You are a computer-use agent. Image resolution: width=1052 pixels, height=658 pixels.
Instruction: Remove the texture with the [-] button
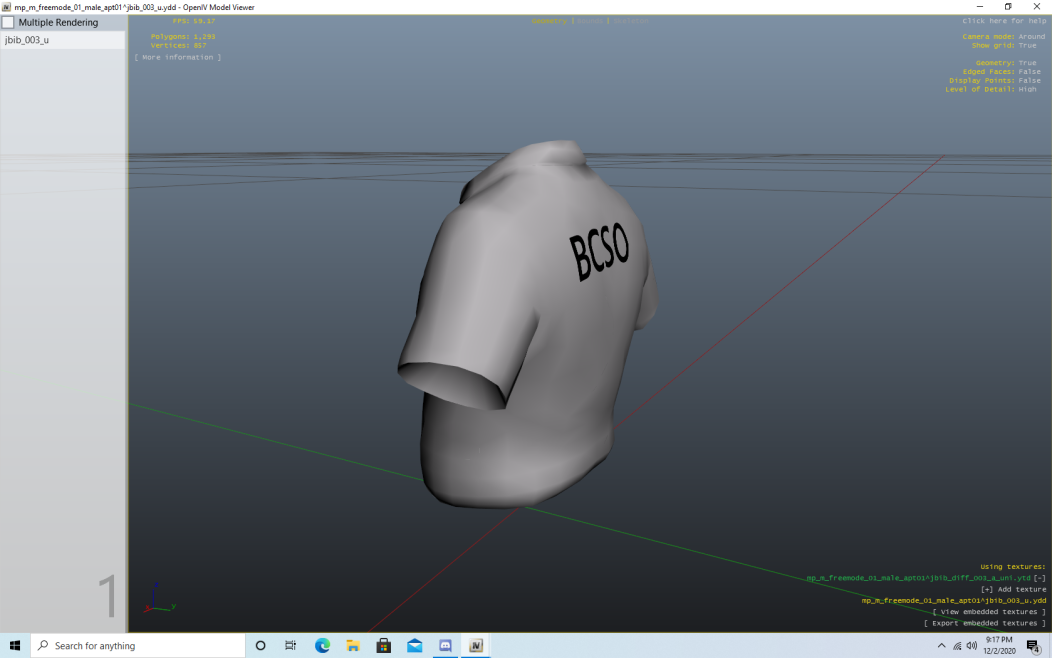point(1039,578)
